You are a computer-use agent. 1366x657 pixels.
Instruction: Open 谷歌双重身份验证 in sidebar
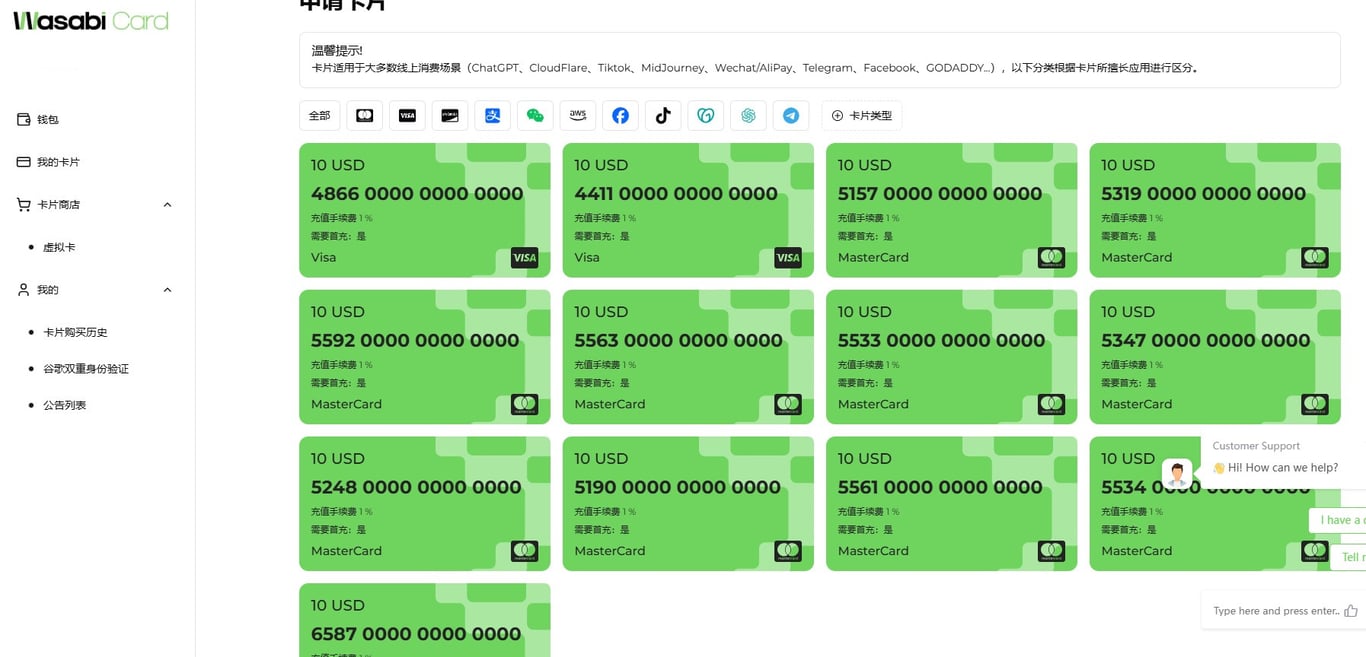pyautogui.click(x=86, y=369)
